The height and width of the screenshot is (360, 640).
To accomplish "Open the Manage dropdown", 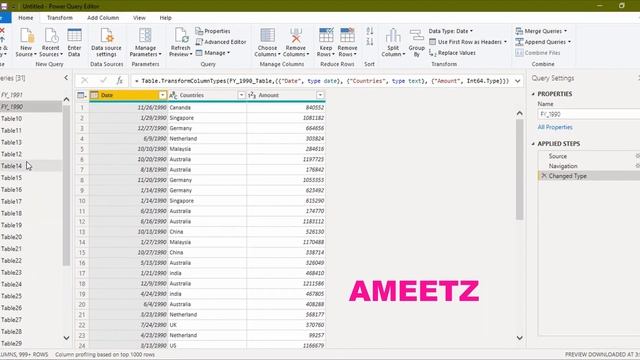I will click(213, 53).
